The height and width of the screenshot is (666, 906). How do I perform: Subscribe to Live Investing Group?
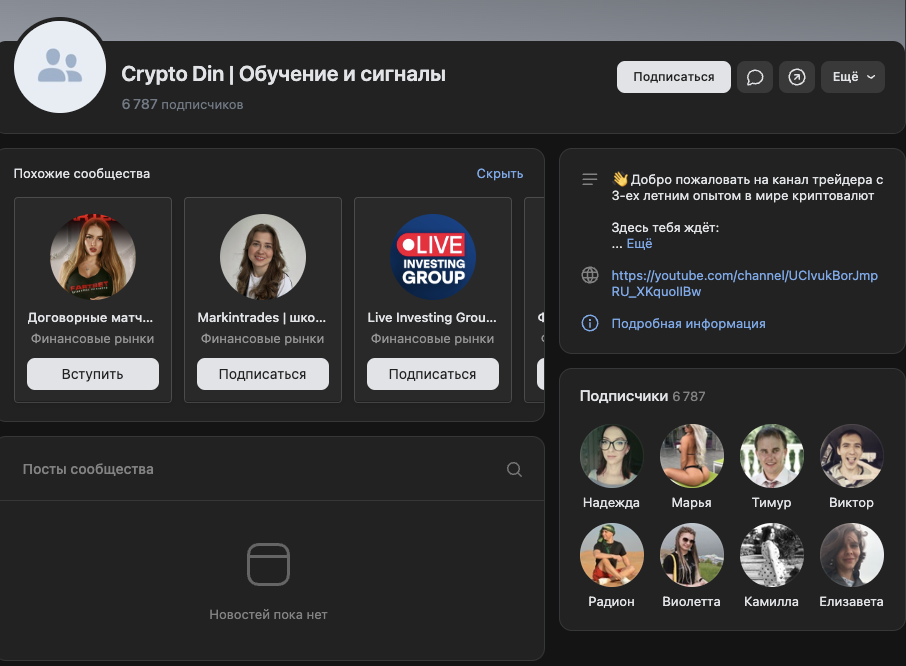(x=433, y=374)
